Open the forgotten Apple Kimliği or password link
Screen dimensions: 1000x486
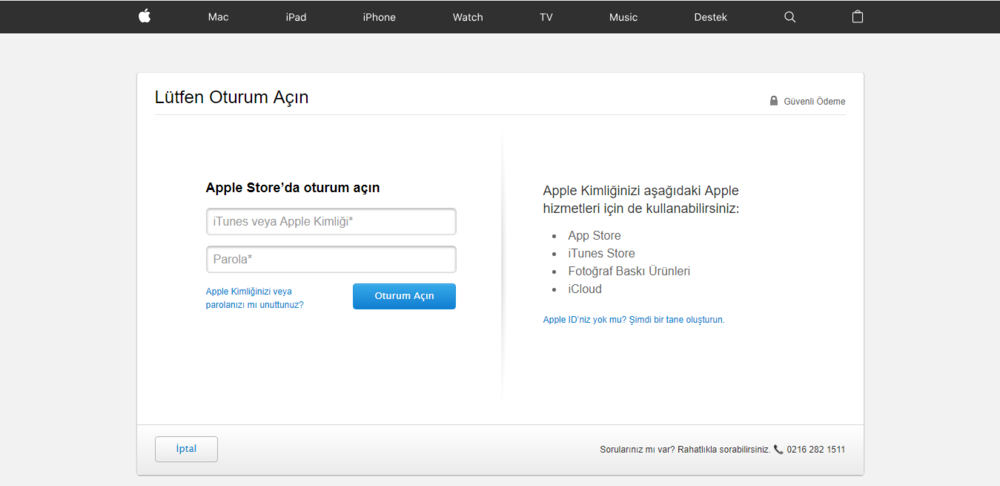(254, 298)
